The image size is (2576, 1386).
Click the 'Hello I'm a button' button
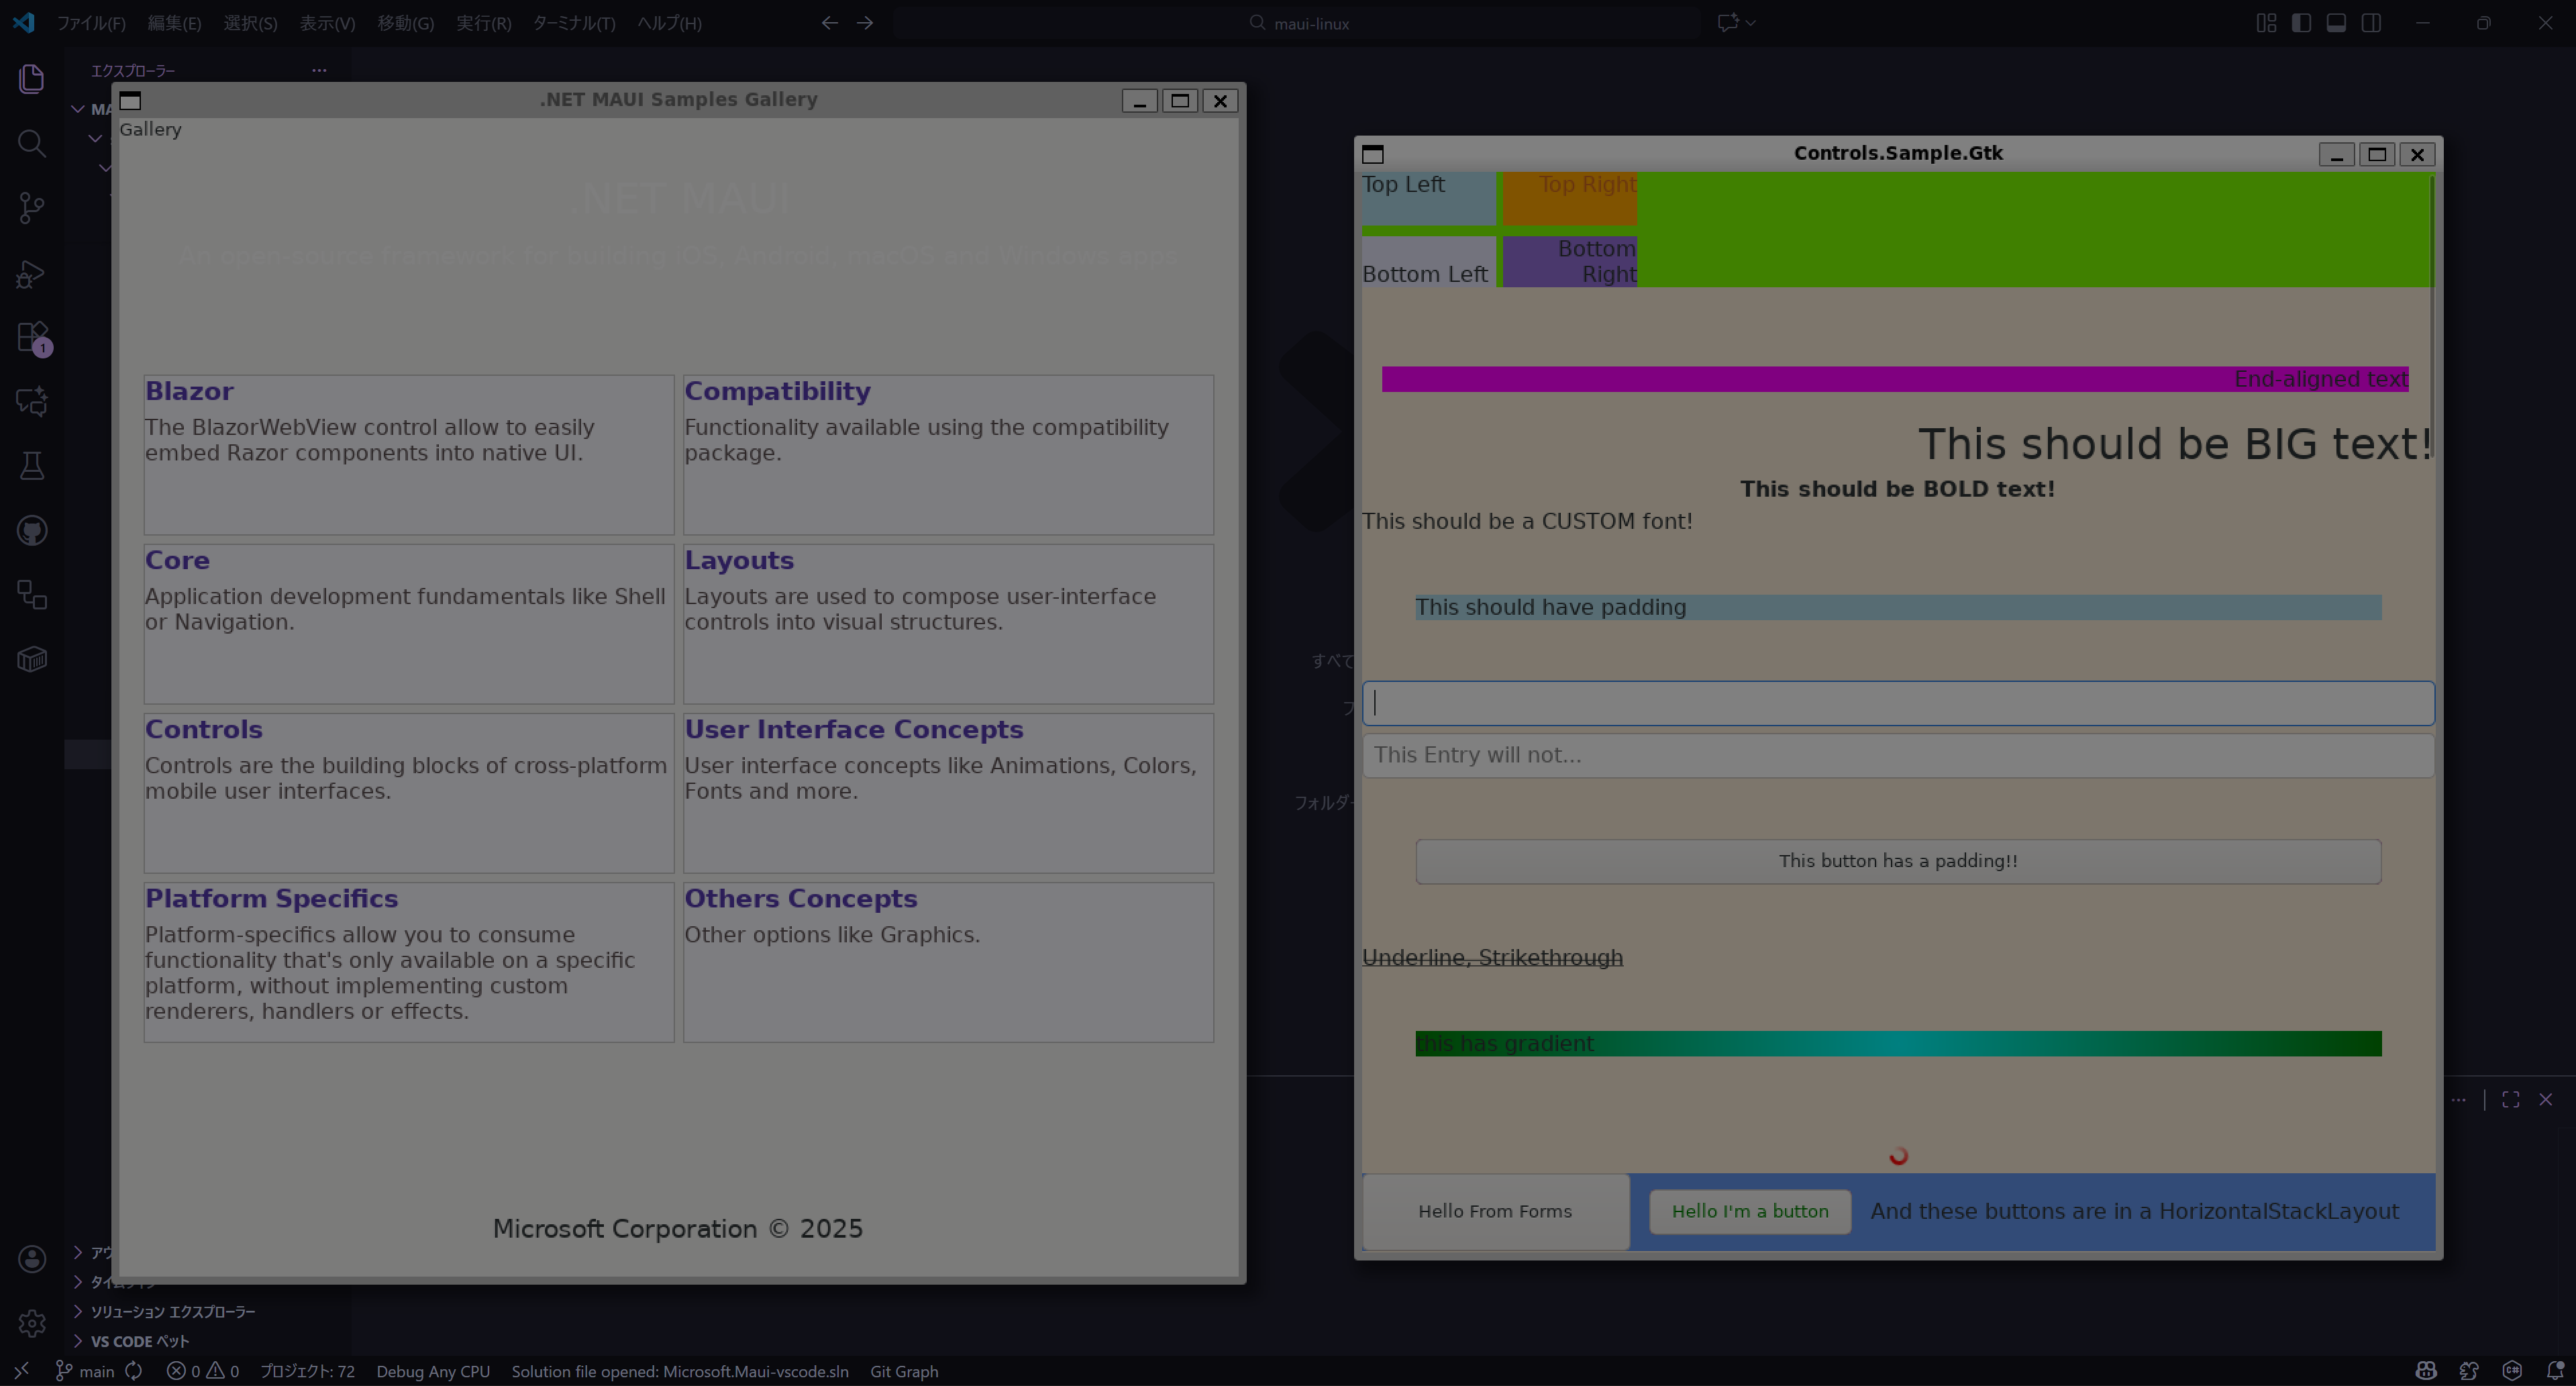(x=1749, y=1211)
